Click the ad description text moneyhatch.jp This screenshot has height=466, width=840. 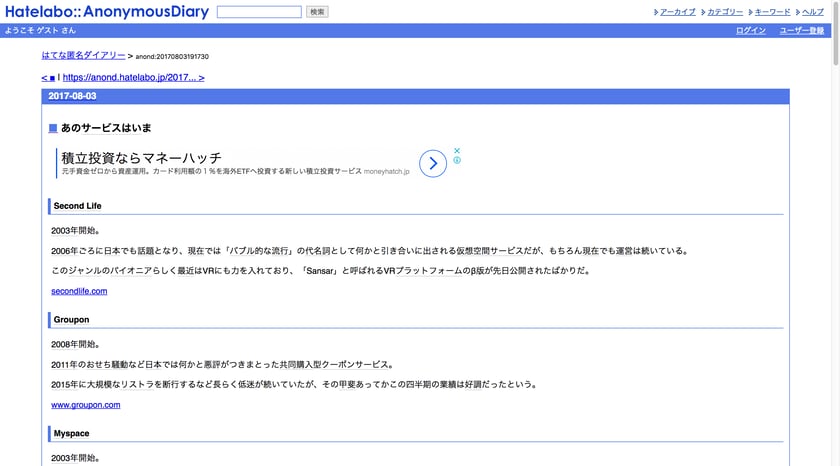click(x=386, y=171)
